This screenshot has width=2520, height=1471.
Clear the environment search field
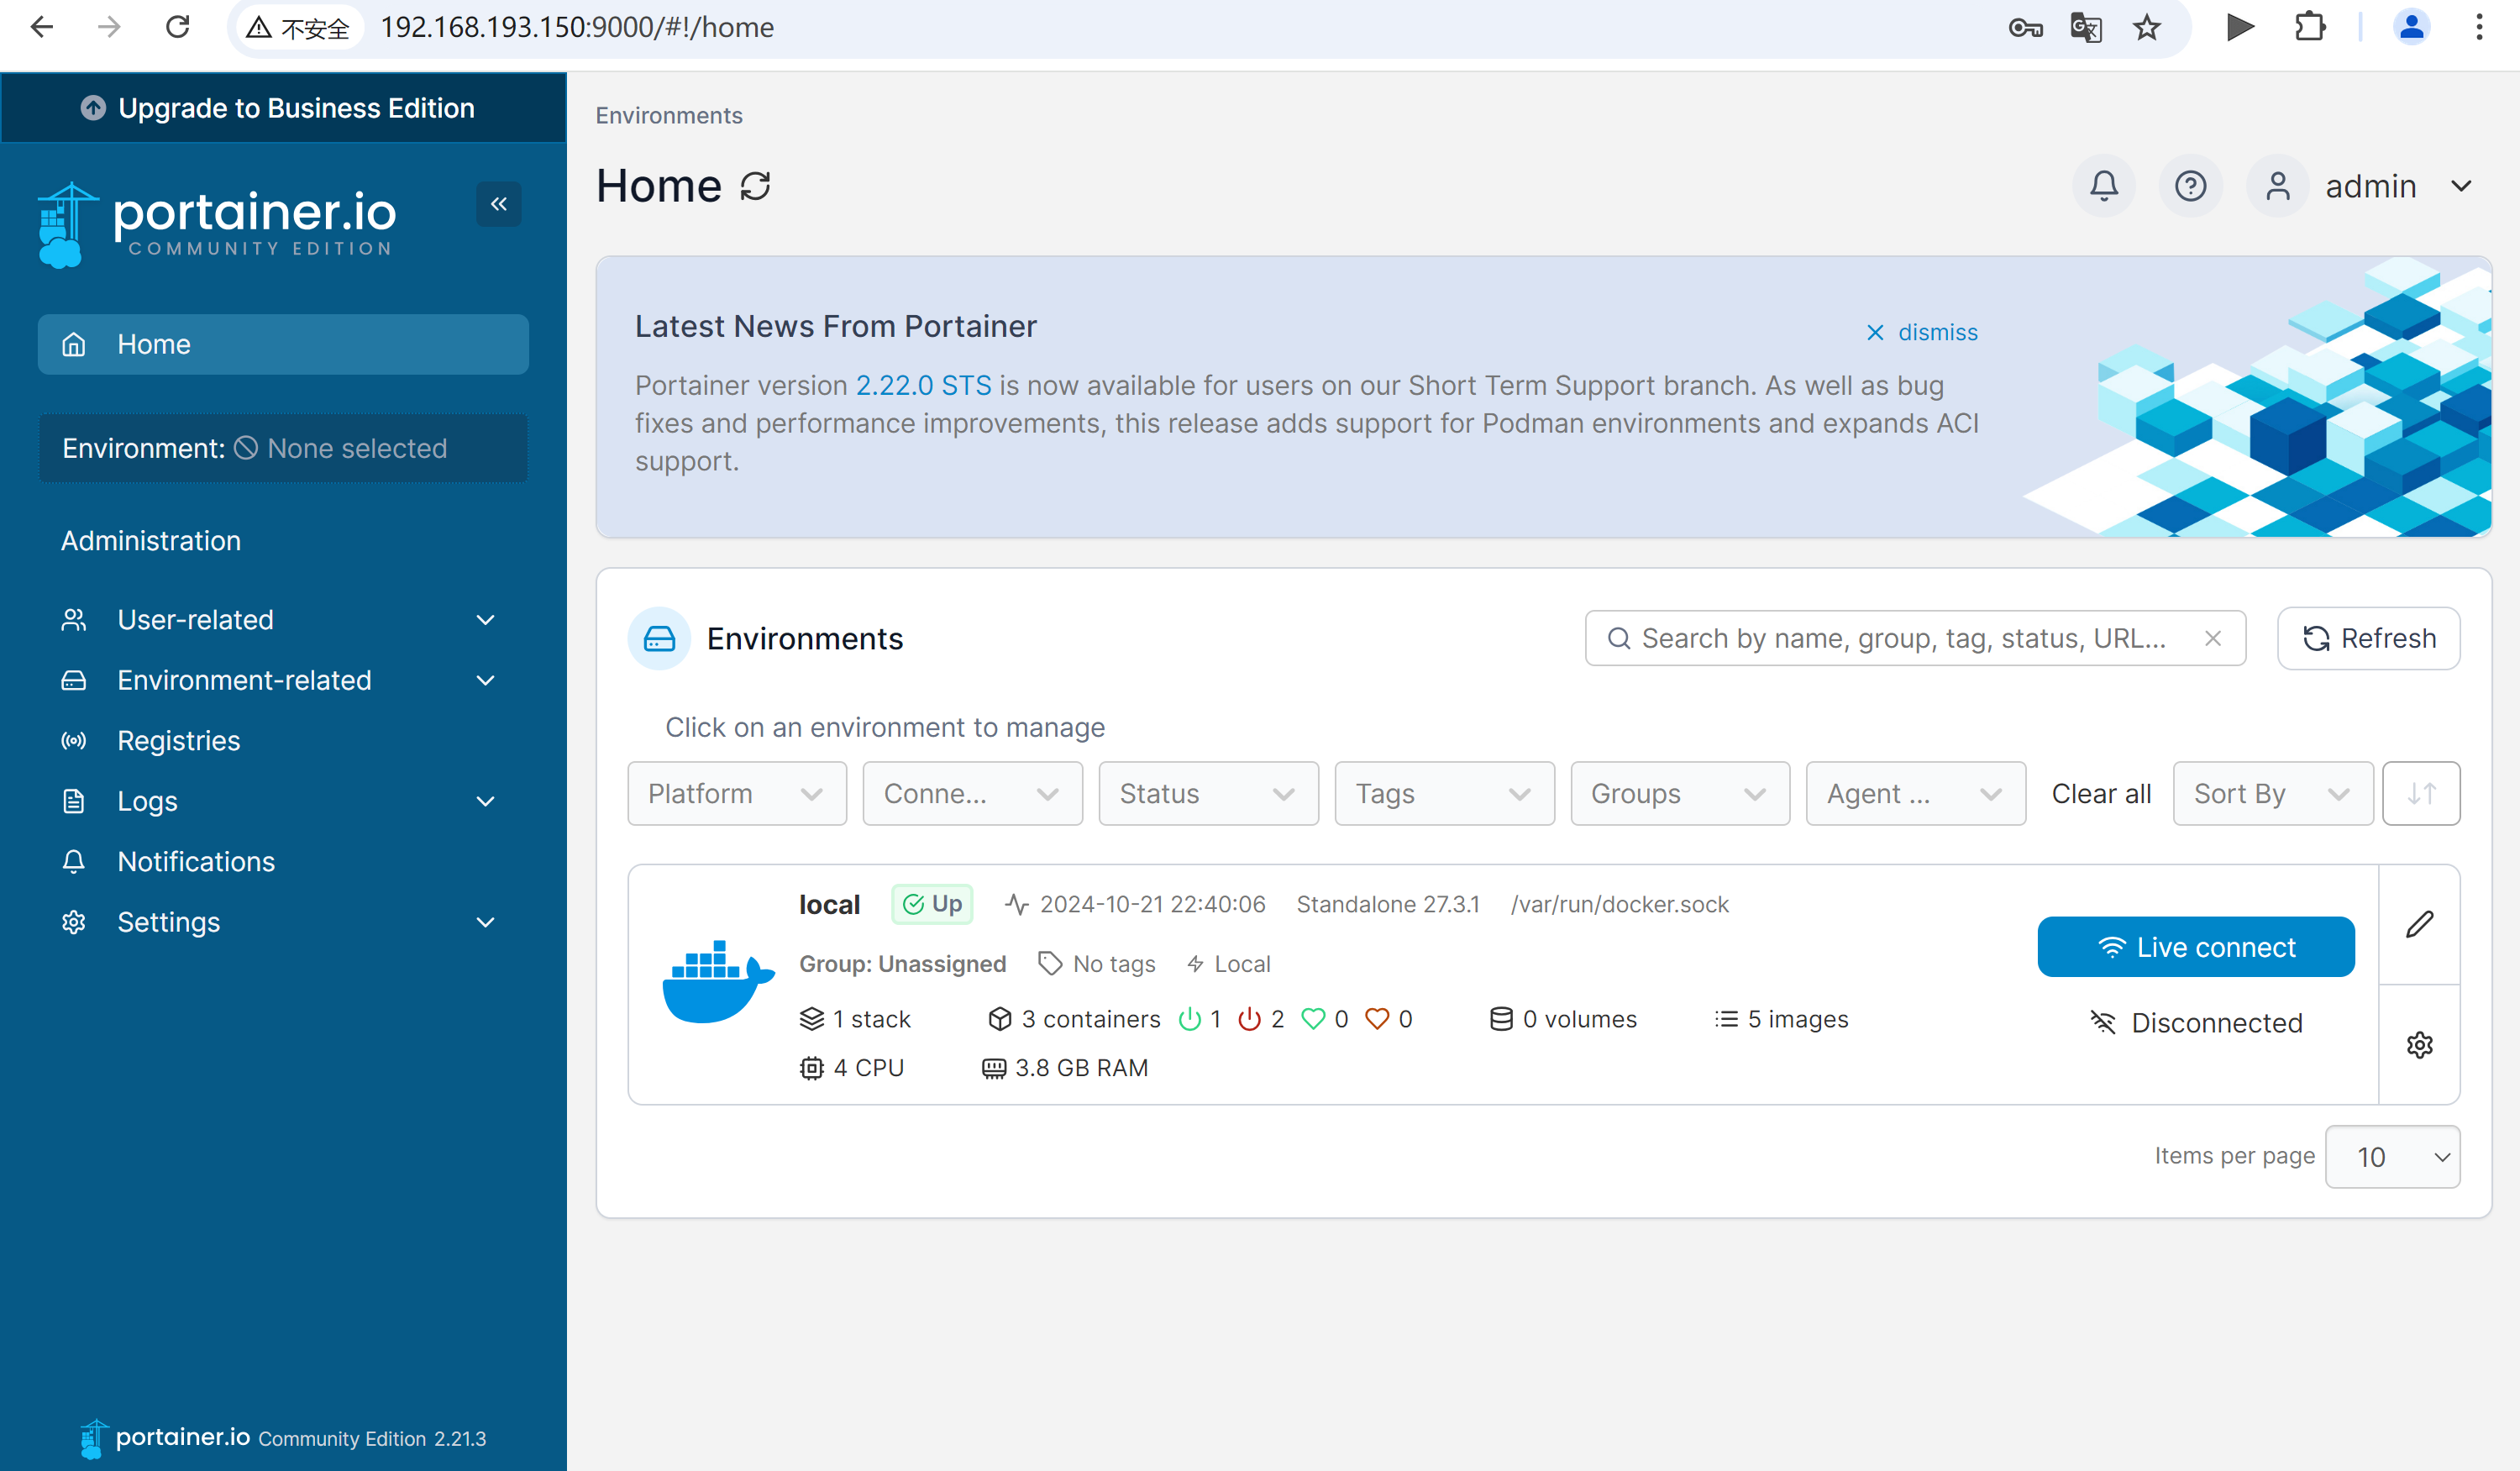[2213, 639]
